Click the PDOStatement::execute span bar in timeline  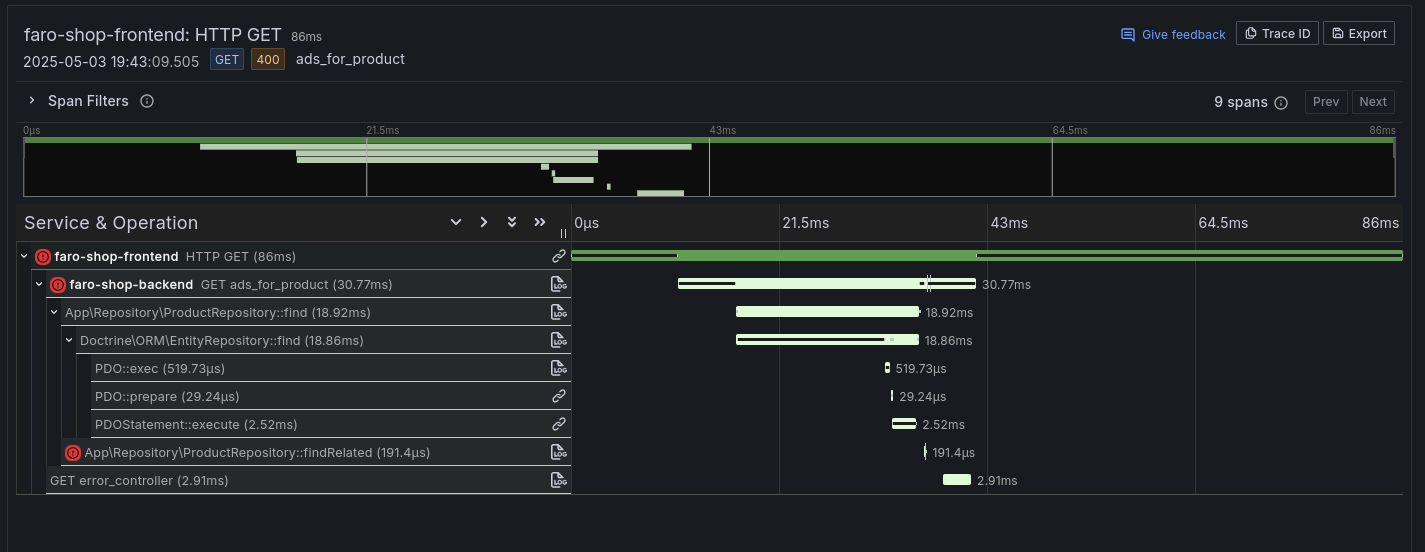coord(904,424)
